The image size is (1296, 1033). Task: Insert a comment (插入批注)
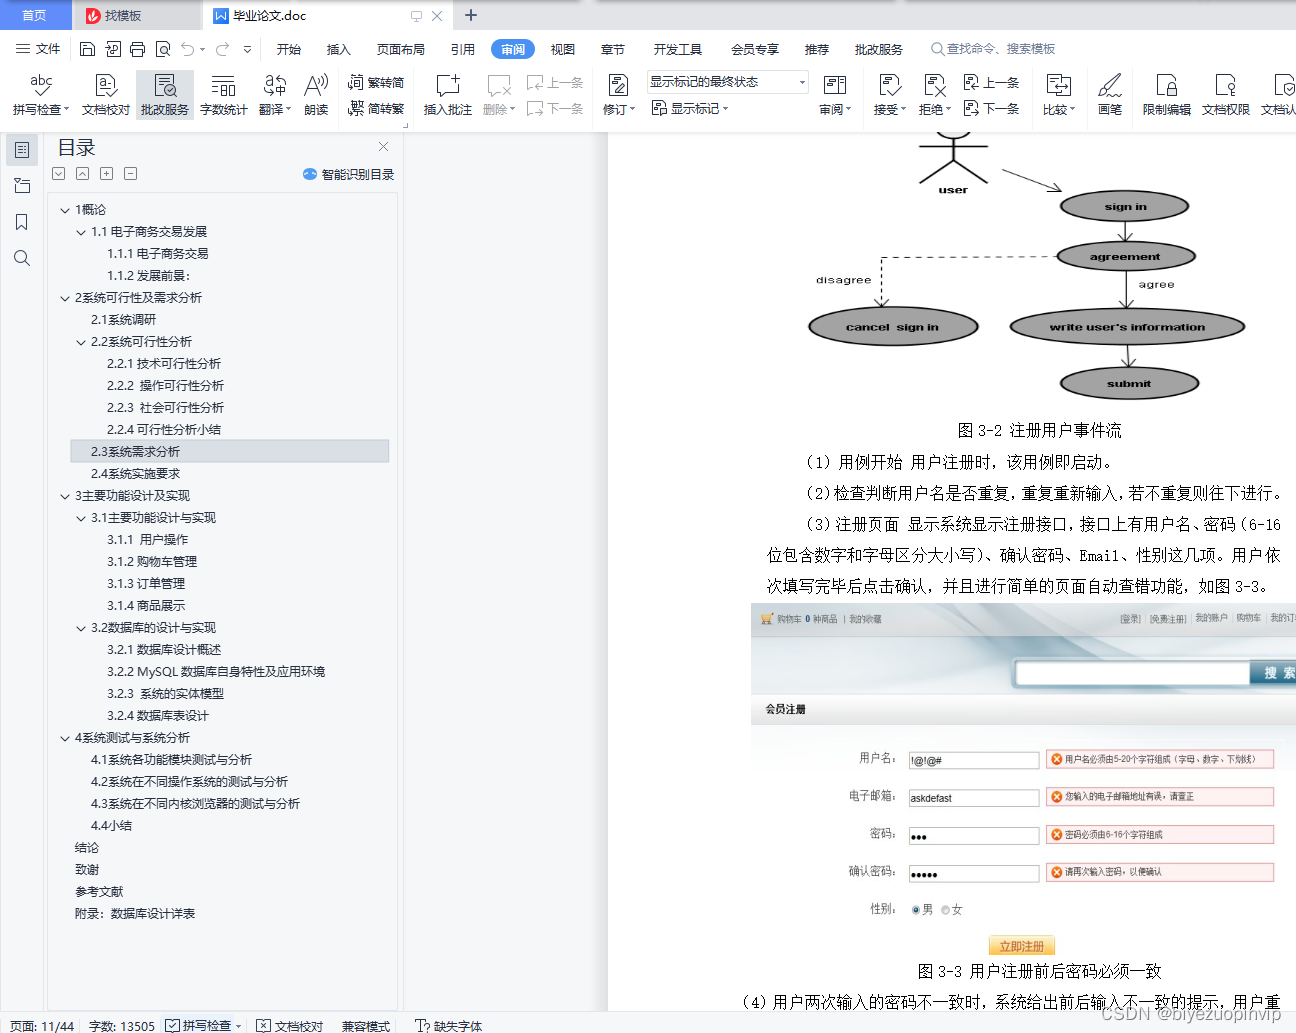point(447,95)
